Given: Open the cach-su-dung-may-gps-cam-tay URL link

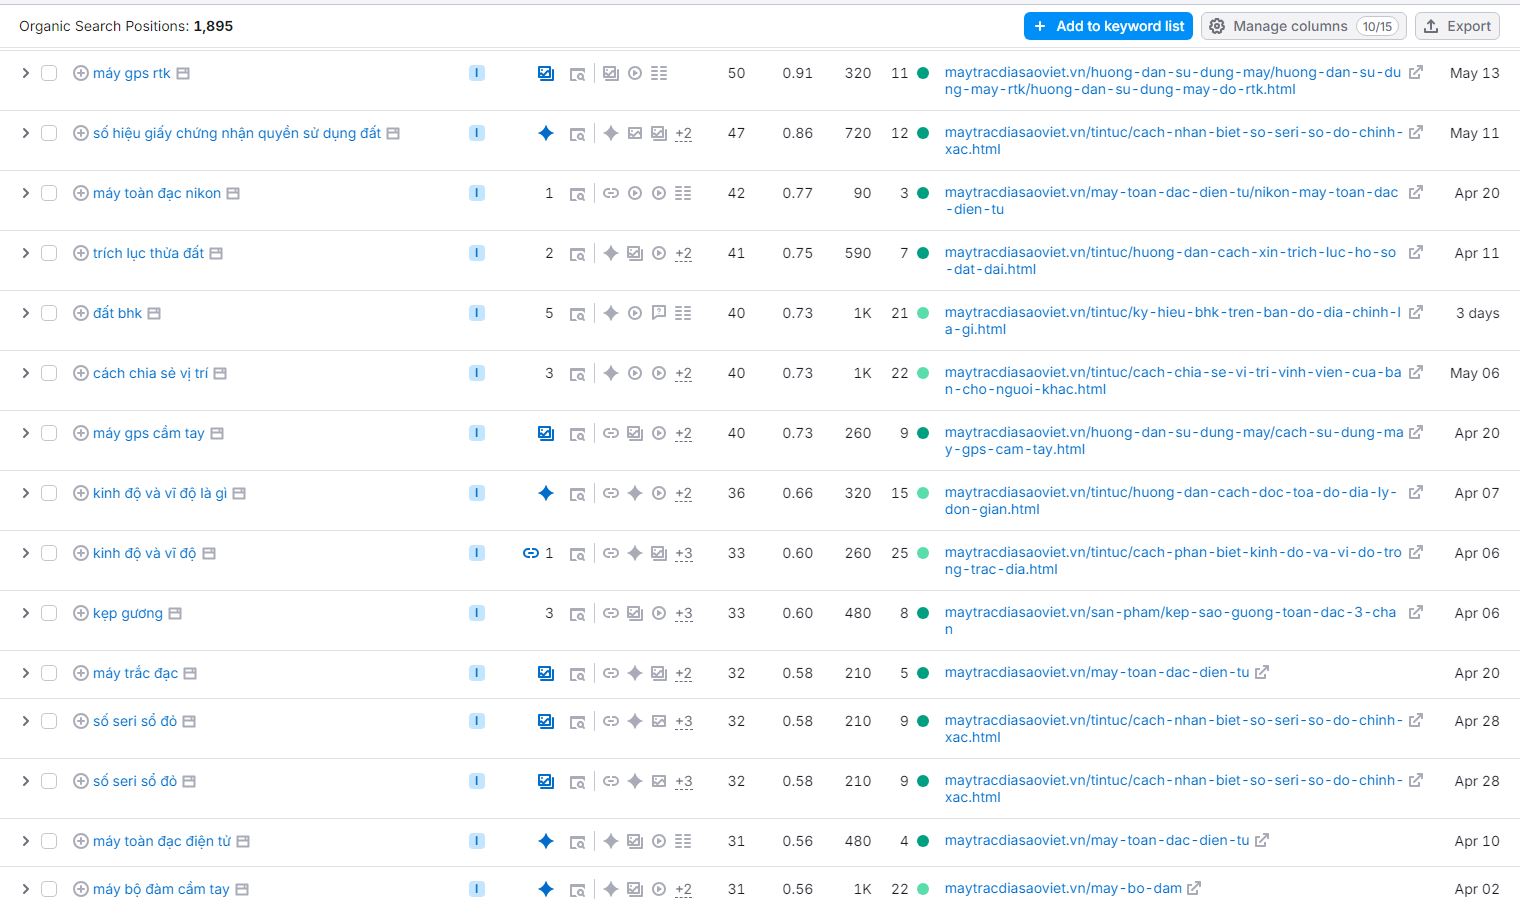Looking at the screenshot, I should click(x=1174, y=441).
